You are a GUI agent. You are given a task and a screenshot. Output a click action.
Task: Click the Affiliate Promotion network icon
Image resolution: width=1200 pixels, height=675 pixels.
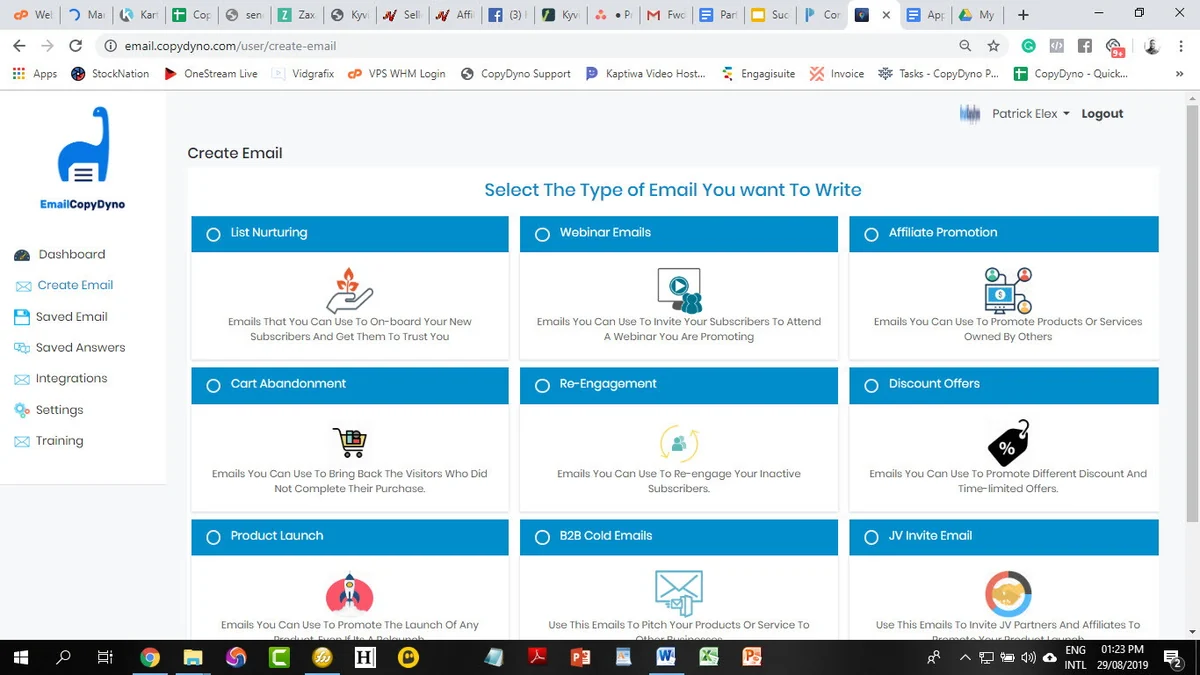1008,290
